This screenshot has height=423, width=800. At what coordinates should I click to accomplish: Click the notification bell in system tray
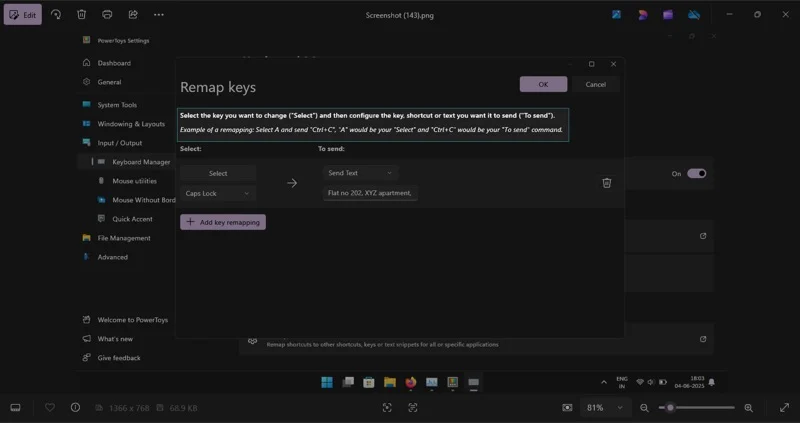click(x=712, y=382)
